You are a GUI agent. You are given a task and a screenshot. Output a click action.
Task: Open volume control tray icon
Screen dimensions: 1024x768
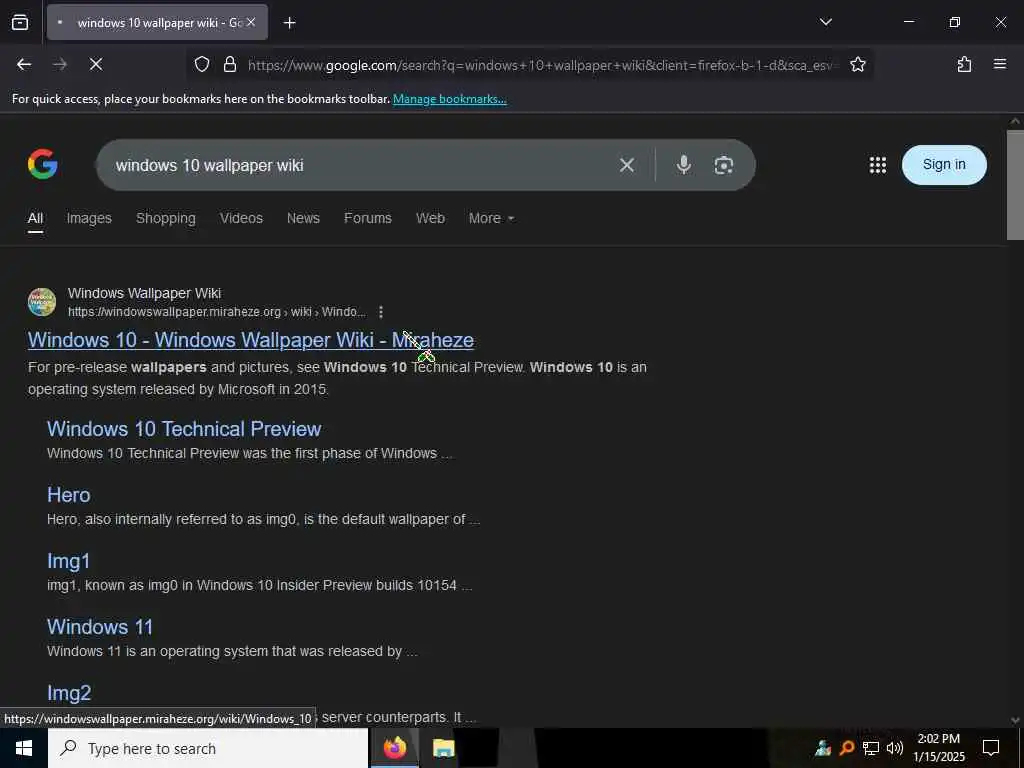[895, 748]
